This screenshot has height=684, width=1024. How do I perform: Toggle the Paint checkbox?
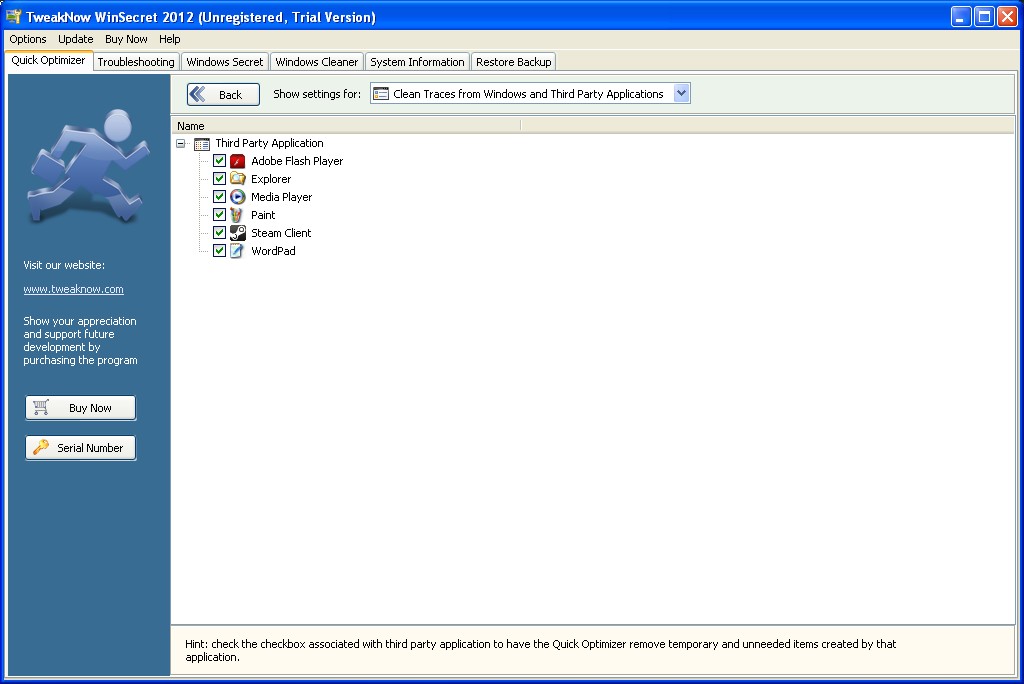pyautogui.click(x=219, y=214)
